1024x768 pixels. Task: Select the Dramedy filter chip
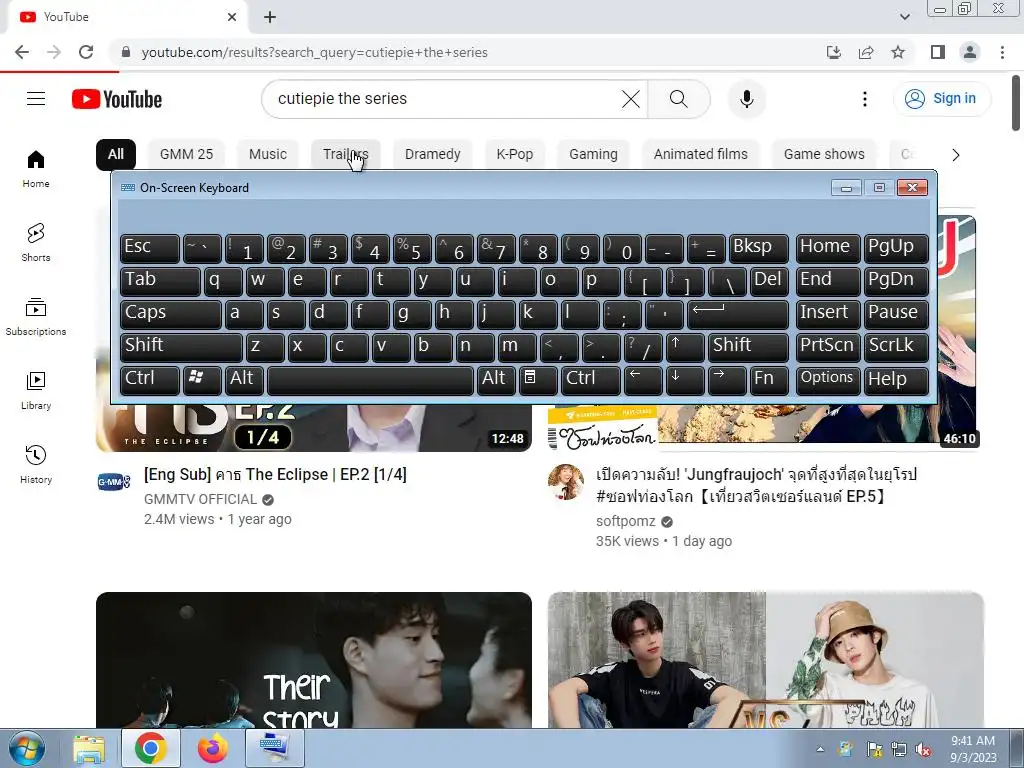[x=432, y=154]
